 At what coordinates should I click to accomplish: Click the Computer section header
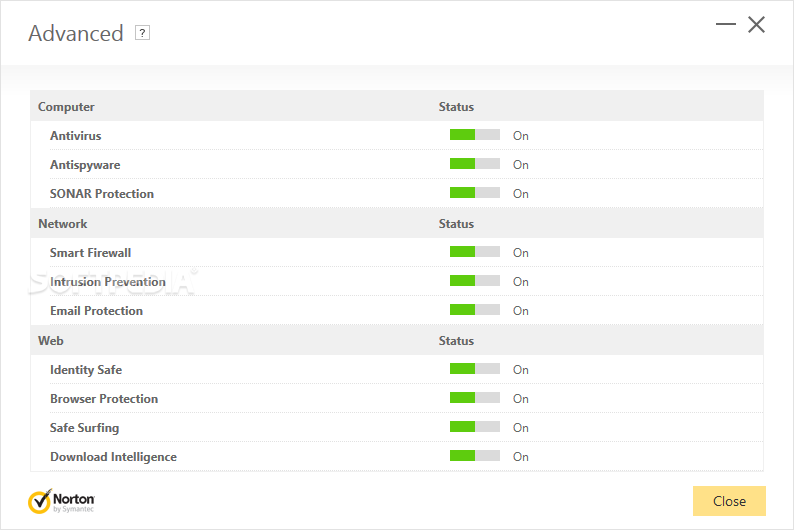coord(66,107)
